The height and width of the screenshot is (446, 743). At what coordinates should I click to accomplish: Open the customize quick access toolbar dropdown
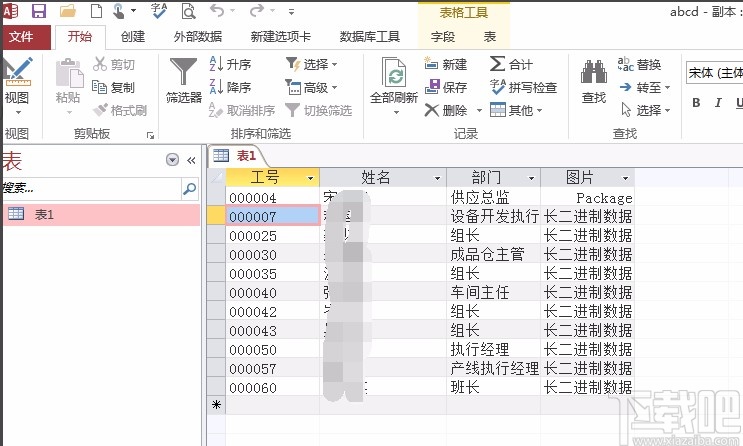pyautogui.click(x=291, y=11)
